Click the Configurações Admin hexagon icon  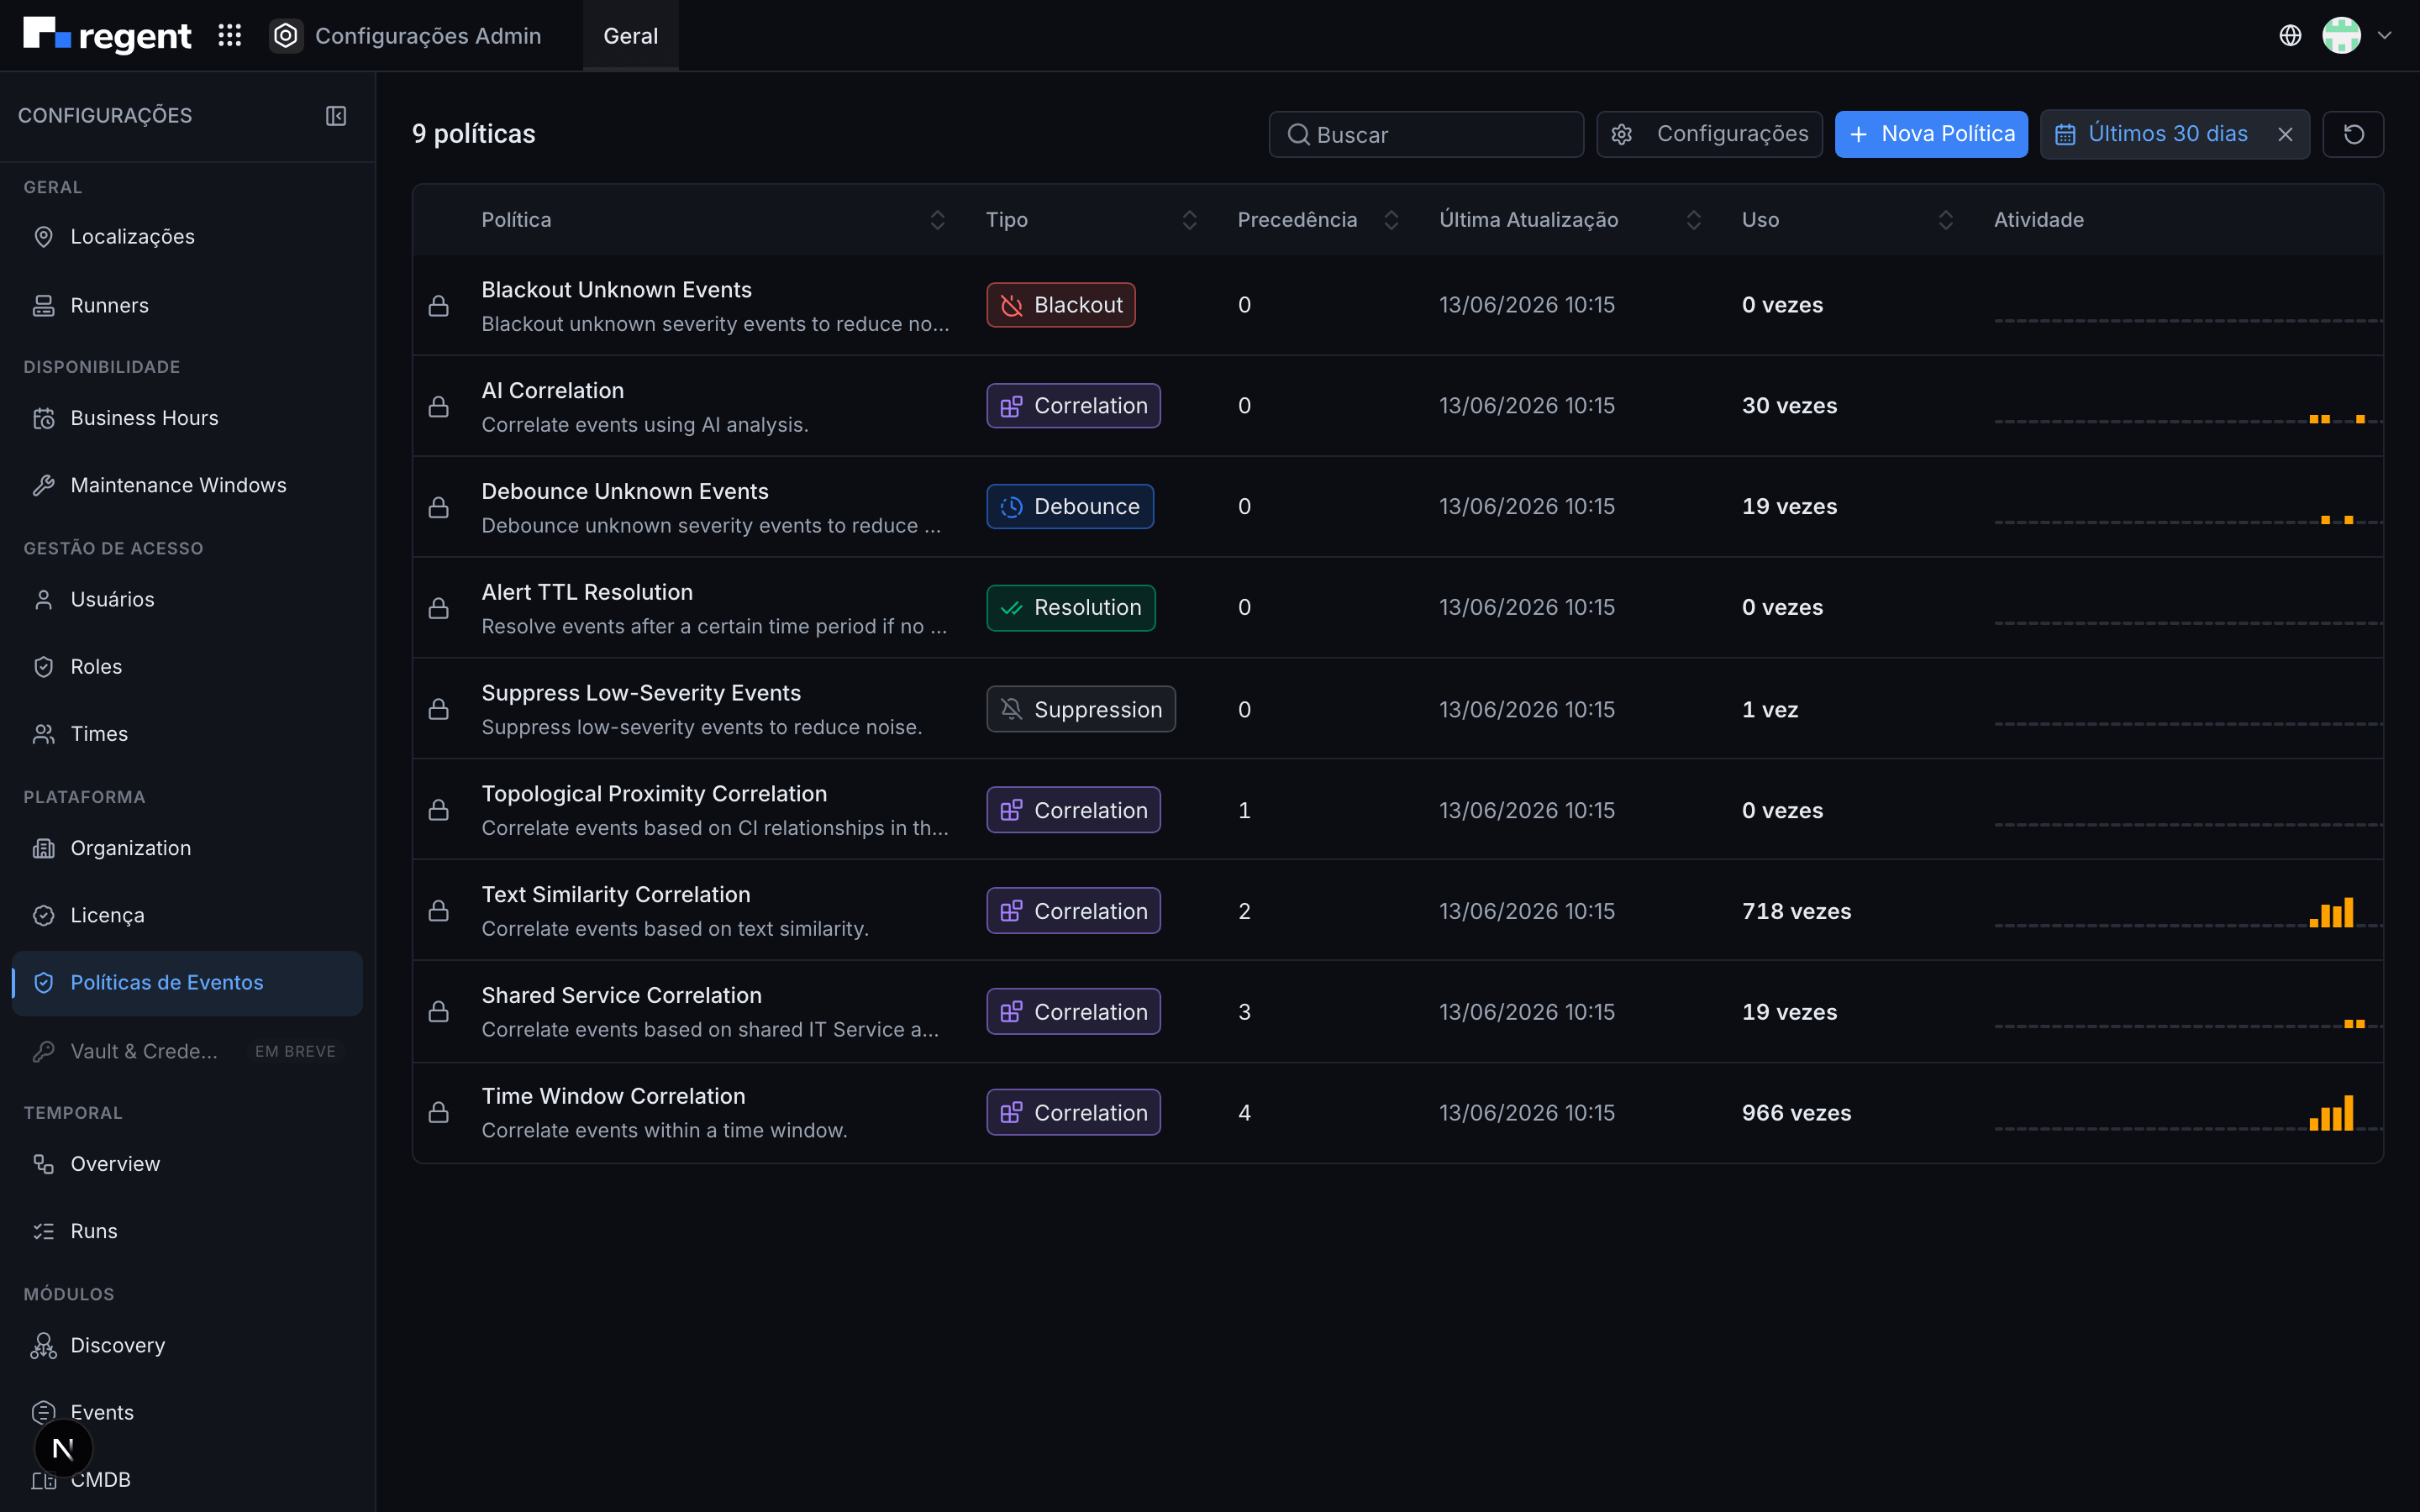point(286,36)
